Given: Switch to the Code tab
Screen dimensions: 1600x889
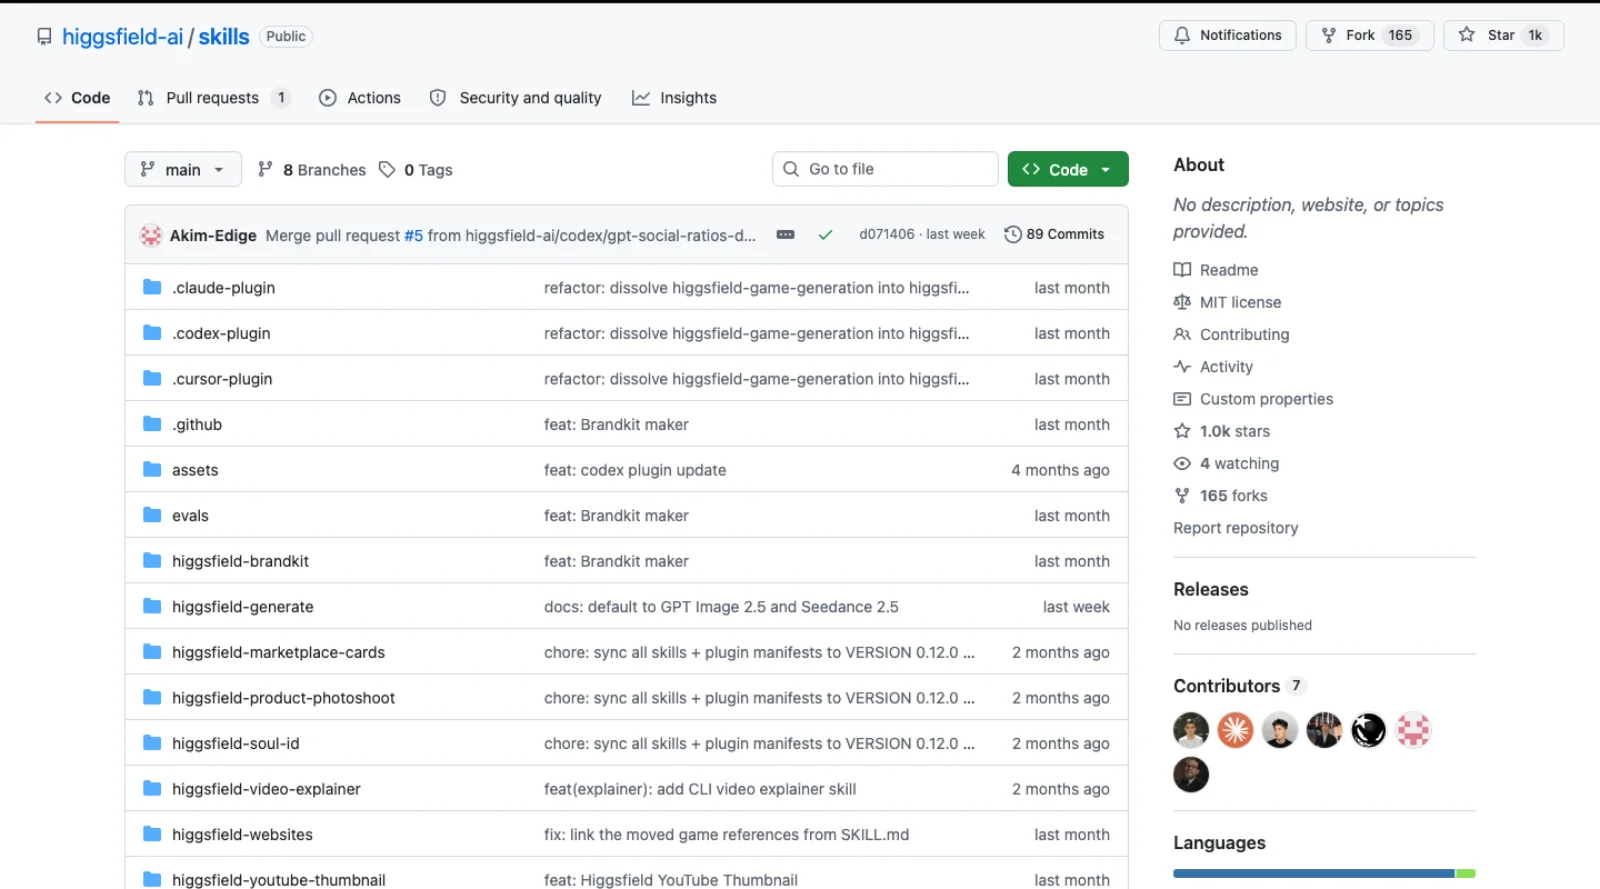Looking at the screenshot, I should [77, 98].
